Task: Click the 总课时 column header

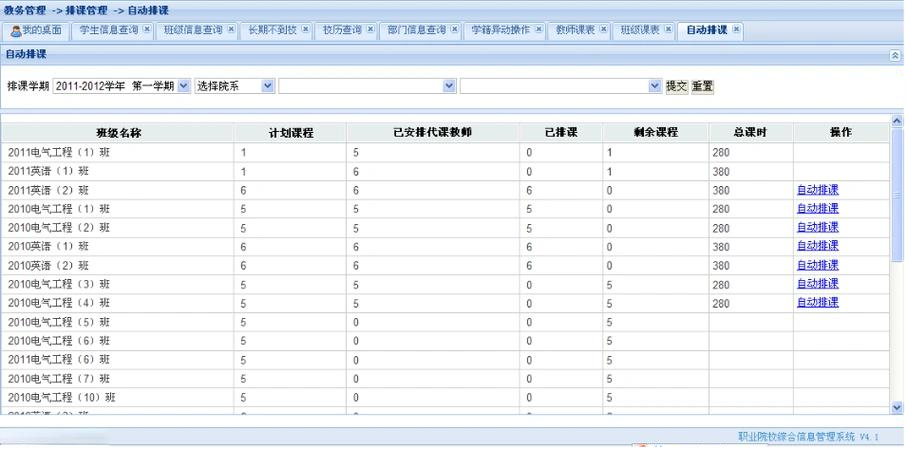Action: [750, 133]
